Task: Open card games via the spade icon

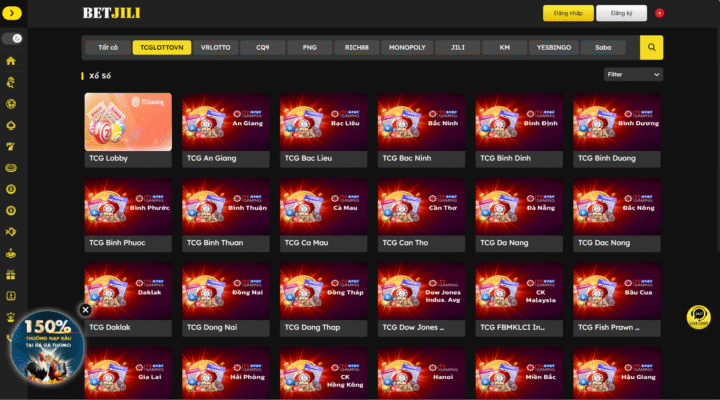Action: coord(11,125)
